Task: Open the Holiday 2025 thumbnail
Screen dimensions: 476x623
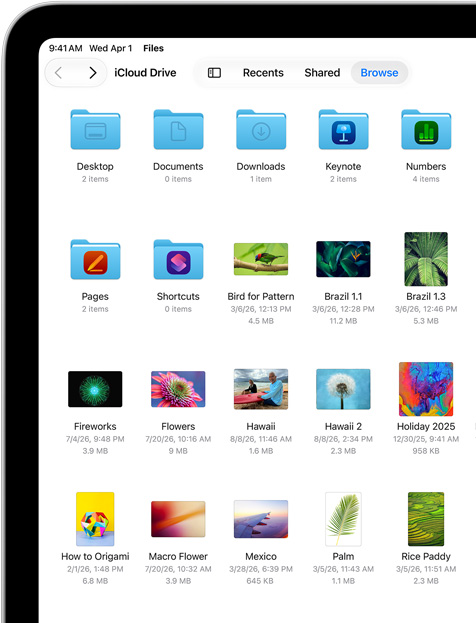Action: click(x=426, y=389)
